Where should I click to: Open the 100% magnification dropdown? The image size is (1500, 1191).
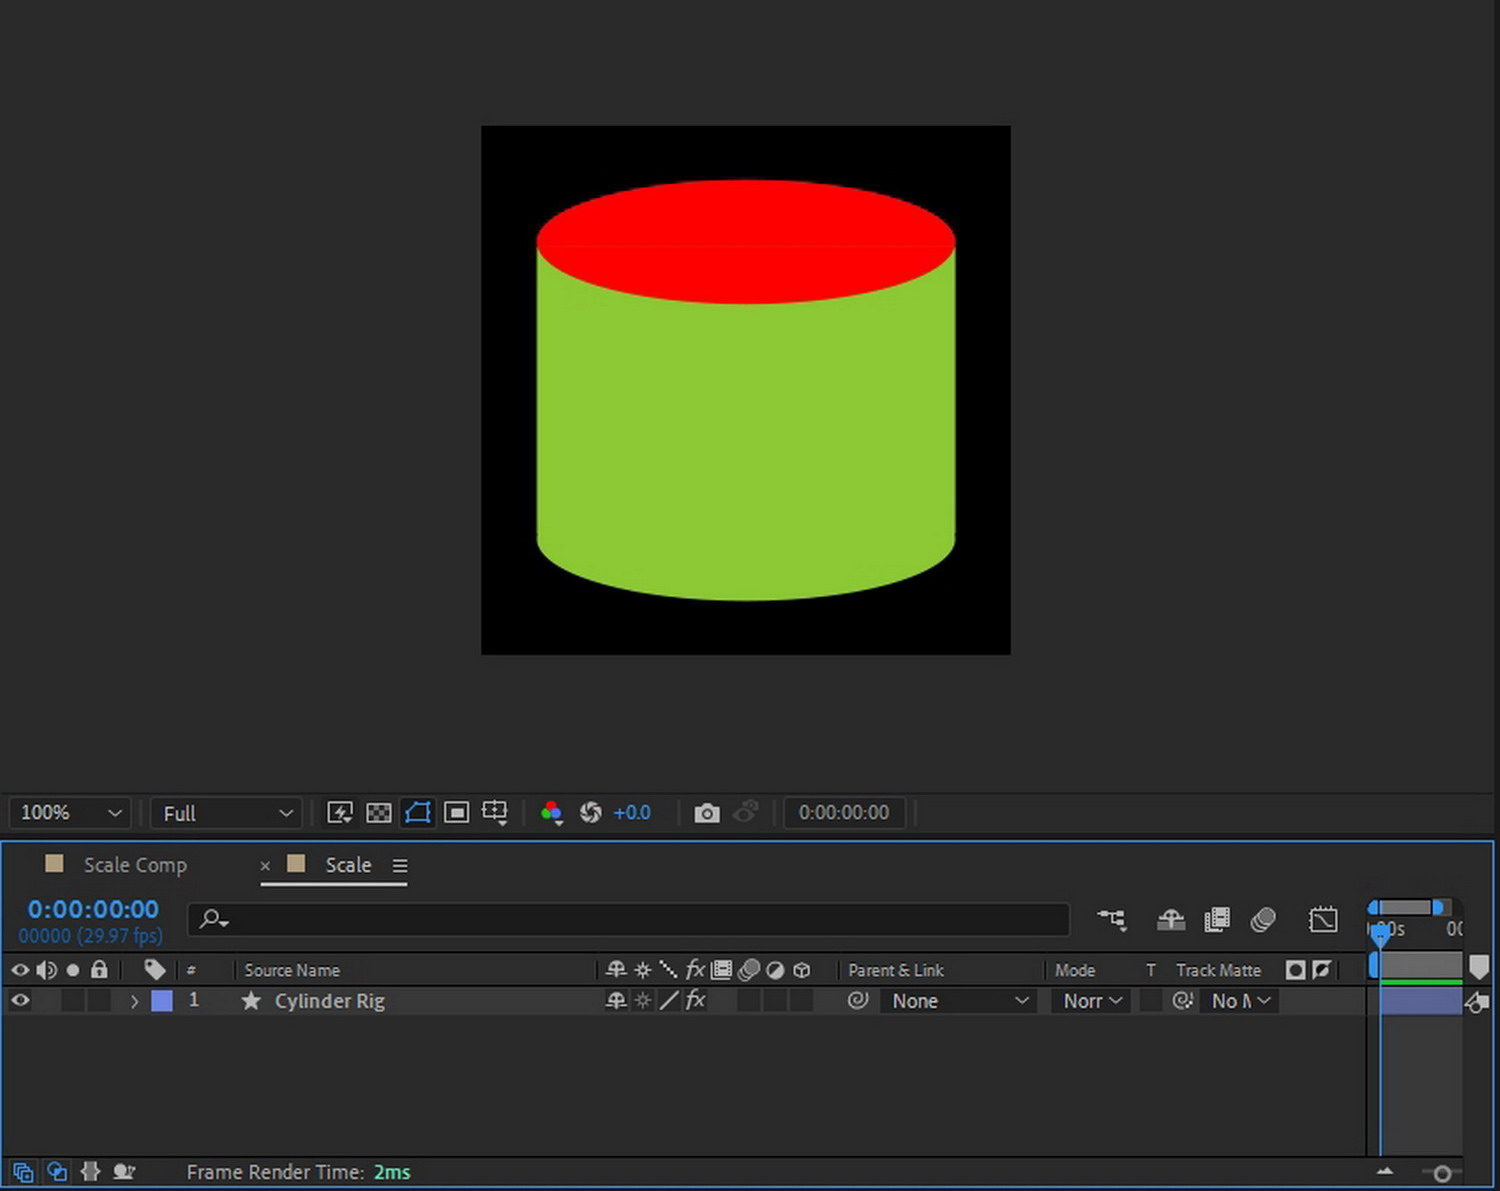69,813
